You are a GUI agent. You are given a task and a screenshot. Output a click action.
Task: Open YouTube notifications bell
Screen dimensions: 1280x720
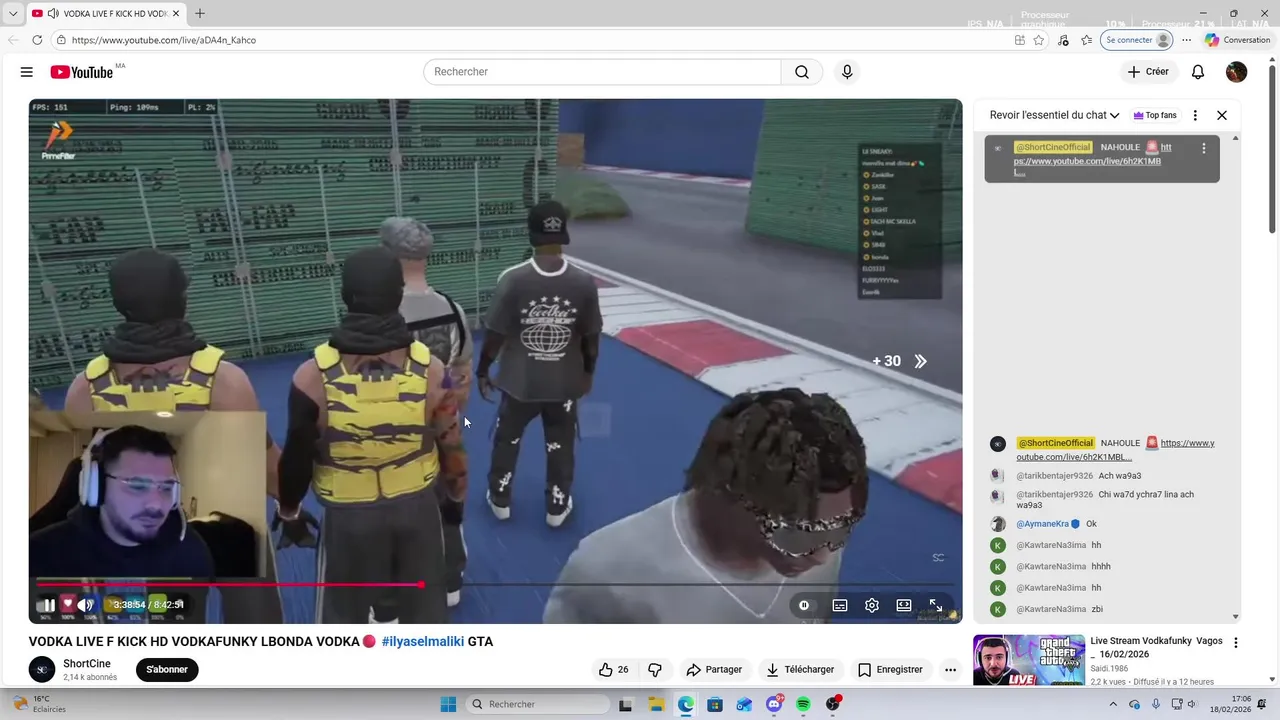click(1198, 72)
